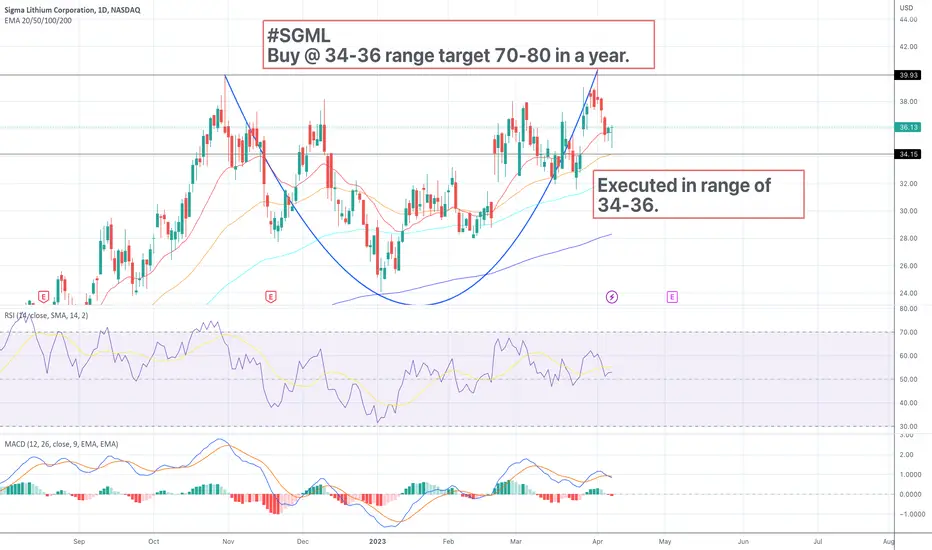Screen dimensions: 932x550
Task: Click the Sep label on the time axis
Action: (79, 542)
